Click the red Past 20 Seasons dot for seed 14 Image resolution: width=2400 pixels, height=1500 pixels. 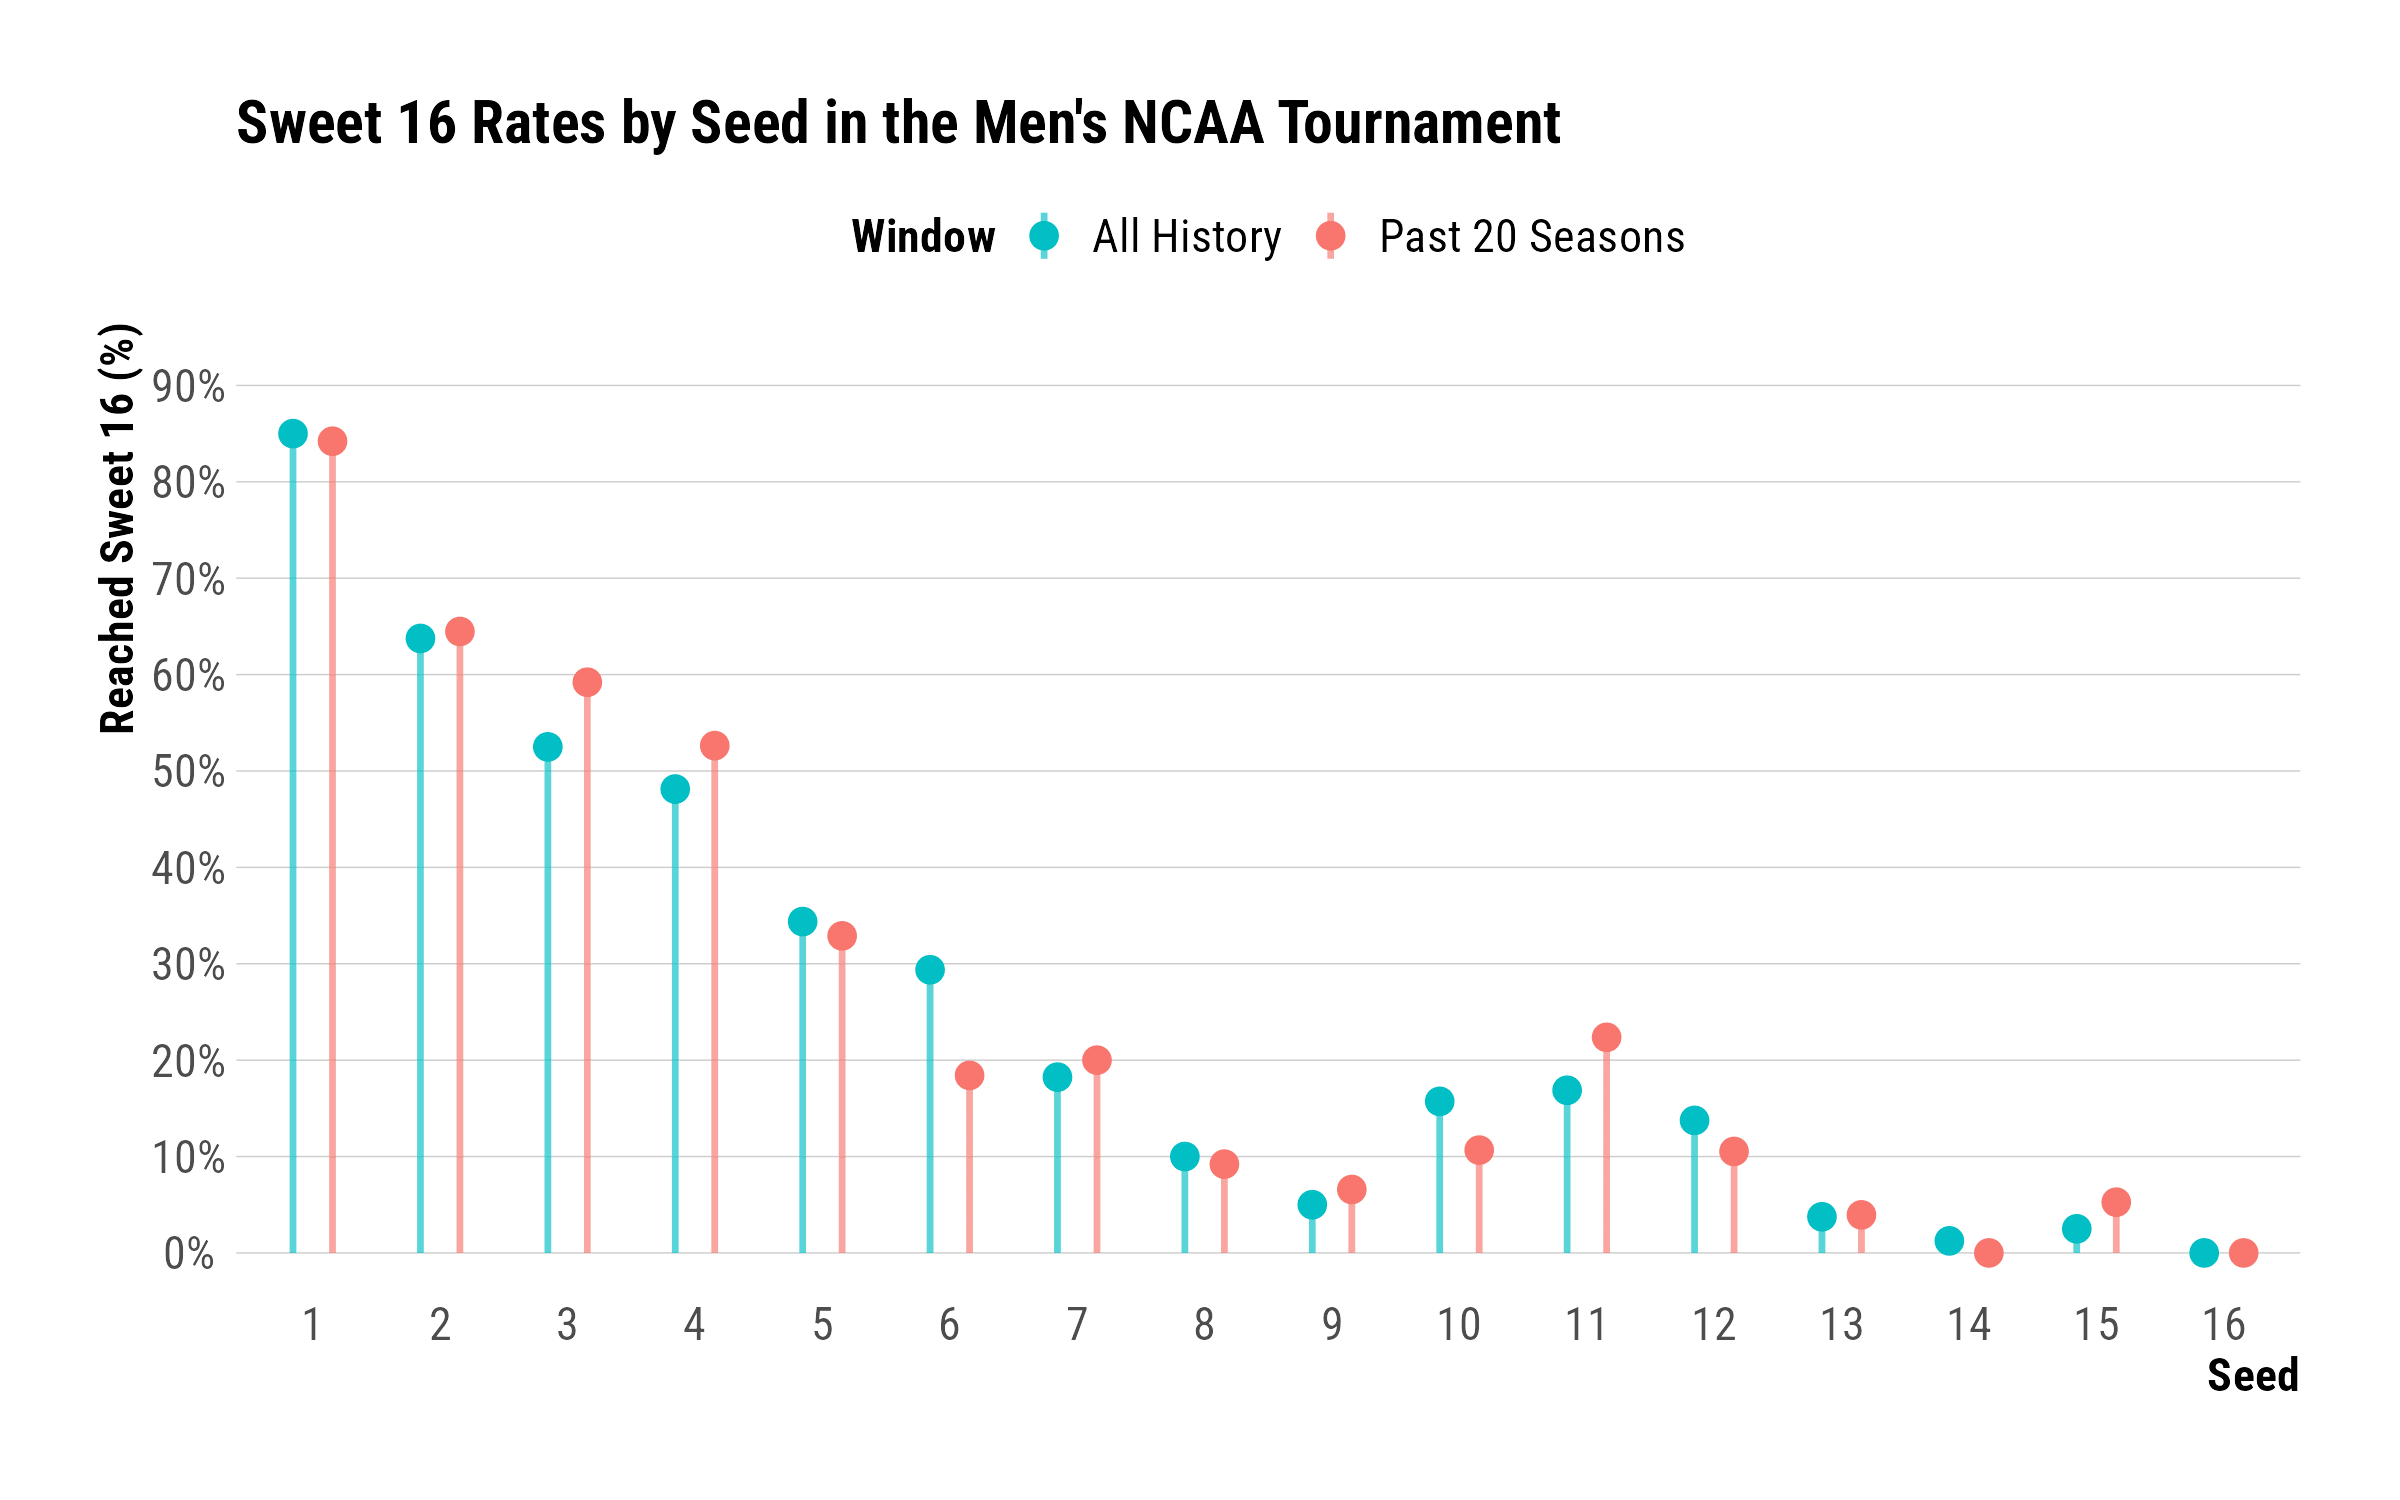pos(1989,1252)
